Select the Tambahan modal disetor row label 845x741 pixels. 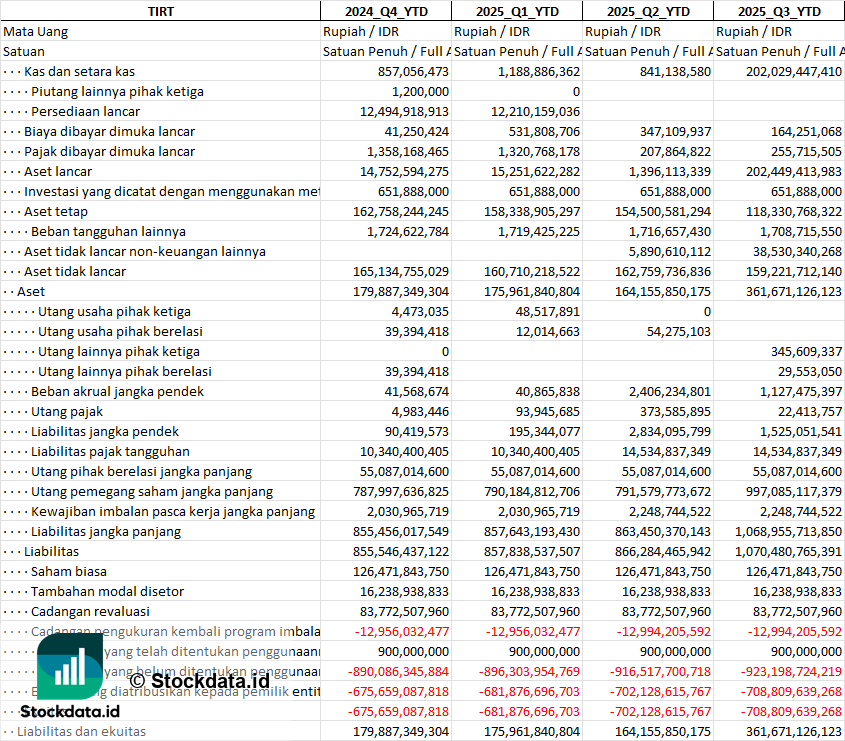pyautogui.click(x=107, y=591)
